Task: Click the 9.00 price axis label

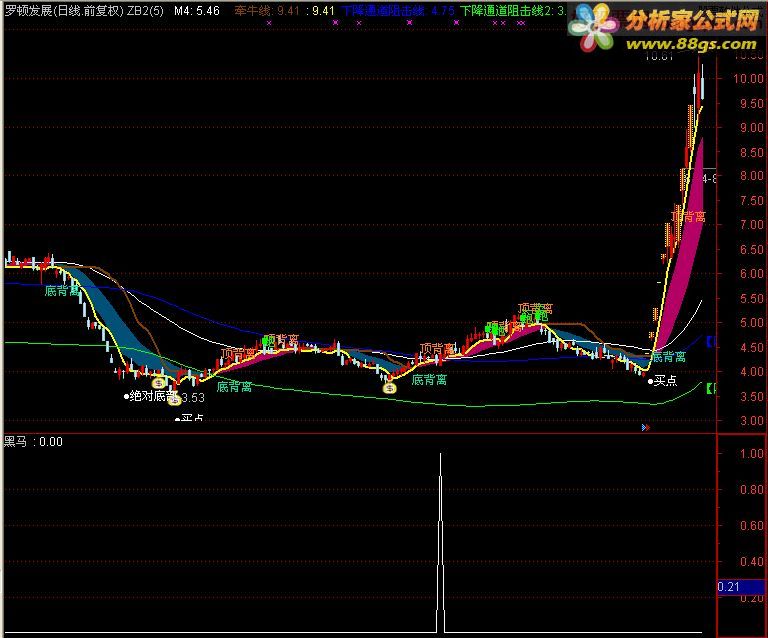Action: point(751,127)
